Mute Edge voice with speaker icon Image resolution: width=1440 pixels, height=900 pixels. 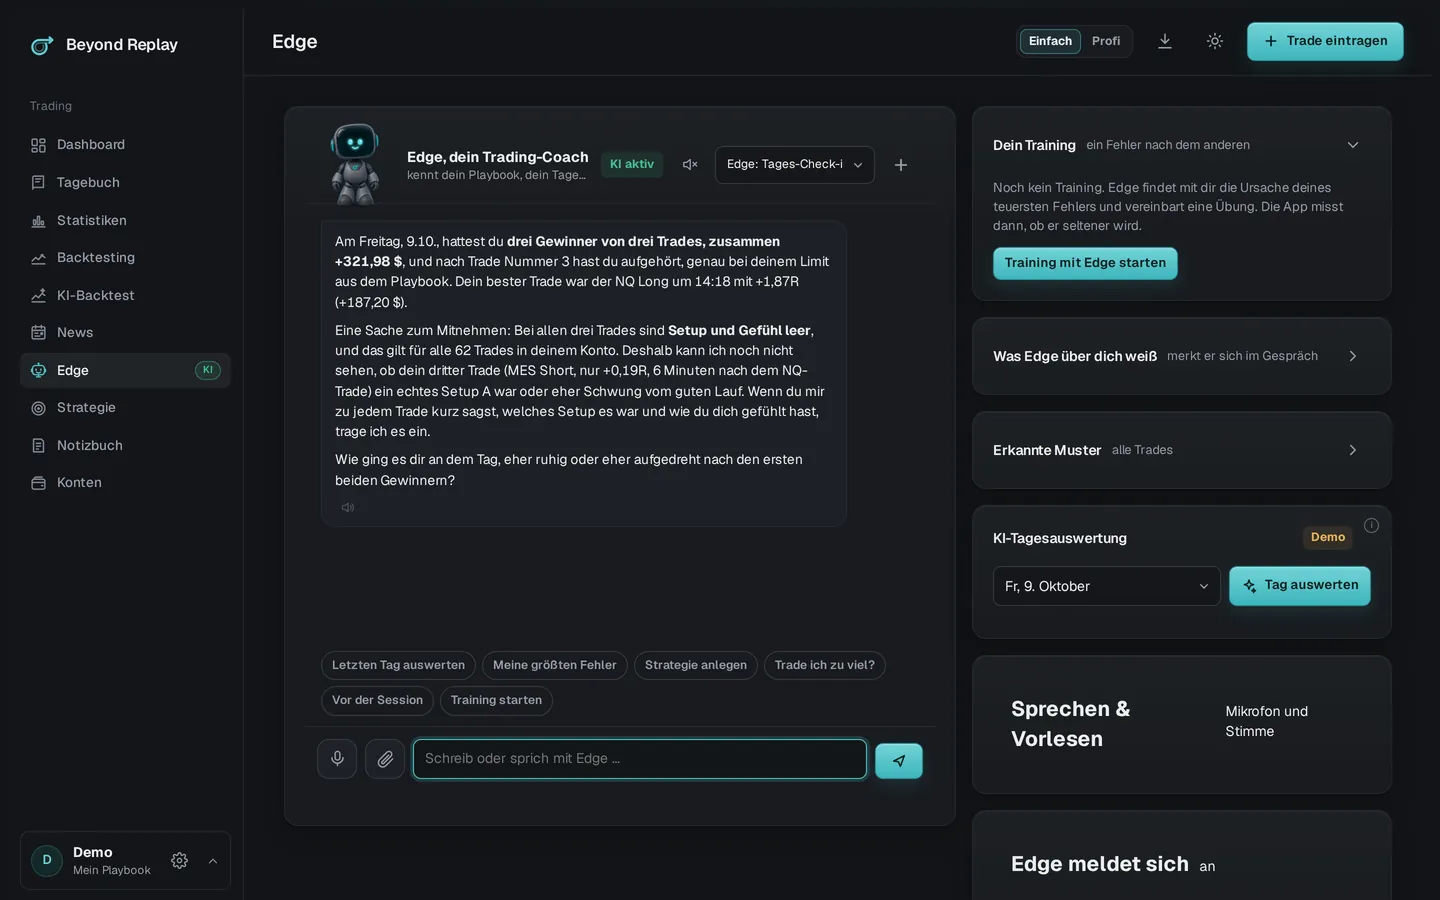[690, 165]
